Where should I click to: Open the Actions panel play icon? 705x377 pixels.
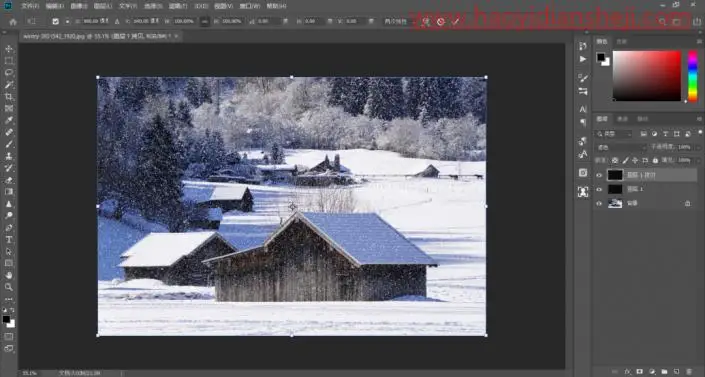(583, 59)
